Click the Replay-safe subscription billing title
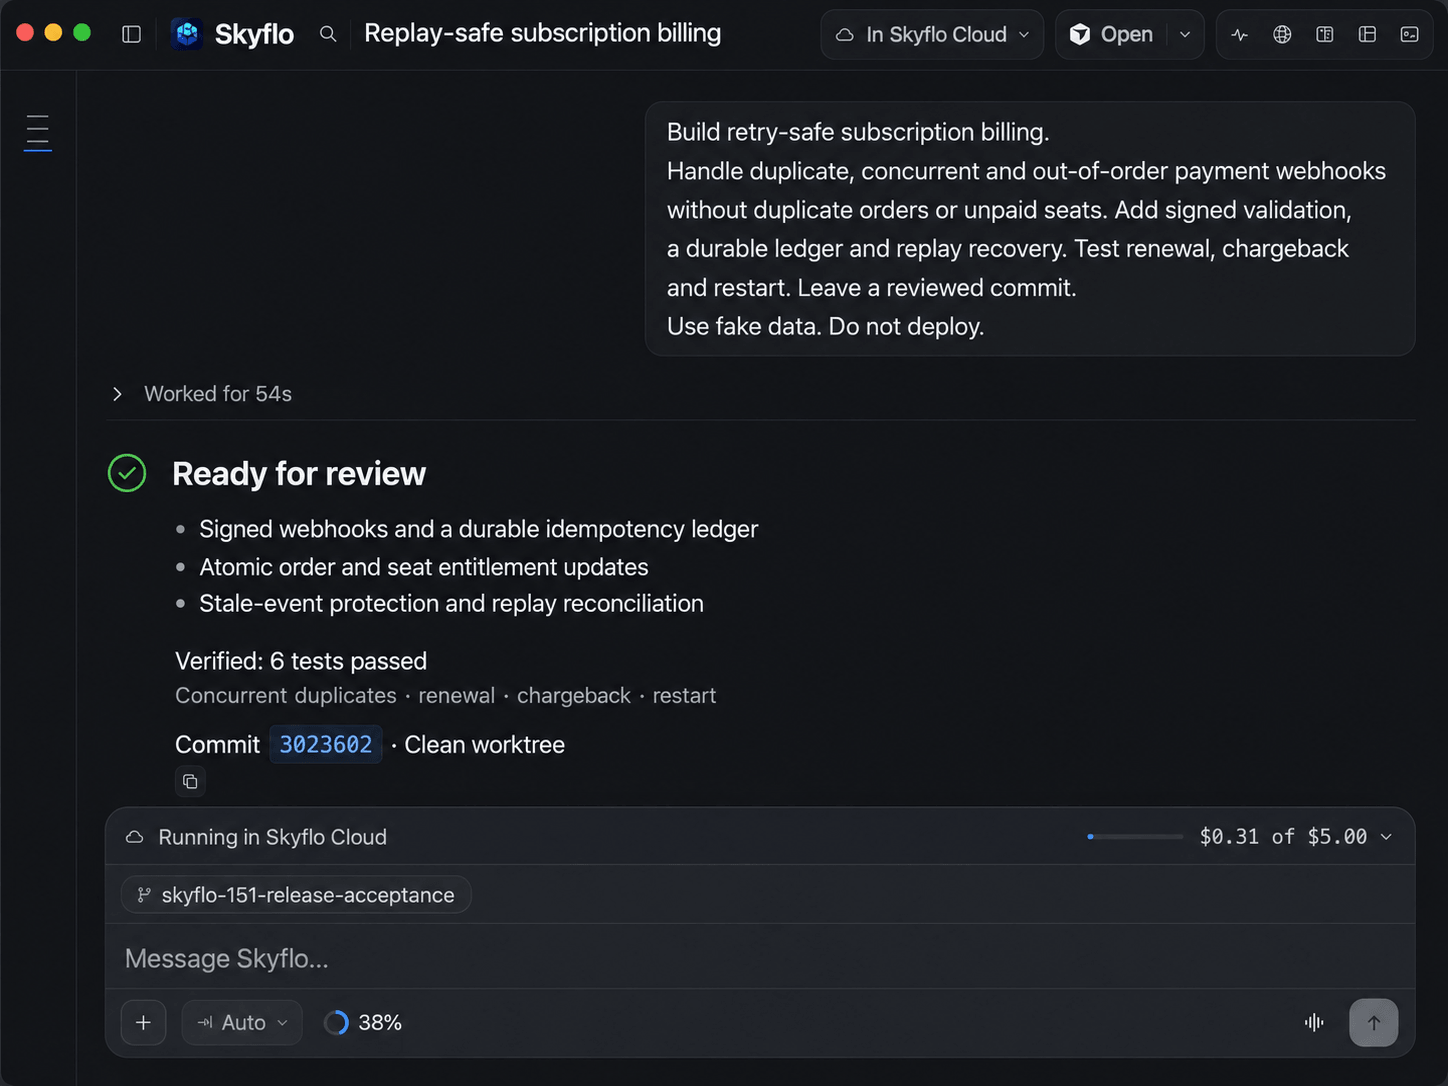Viewport: 1448px width, 1086px height. [x=543, y=33]
